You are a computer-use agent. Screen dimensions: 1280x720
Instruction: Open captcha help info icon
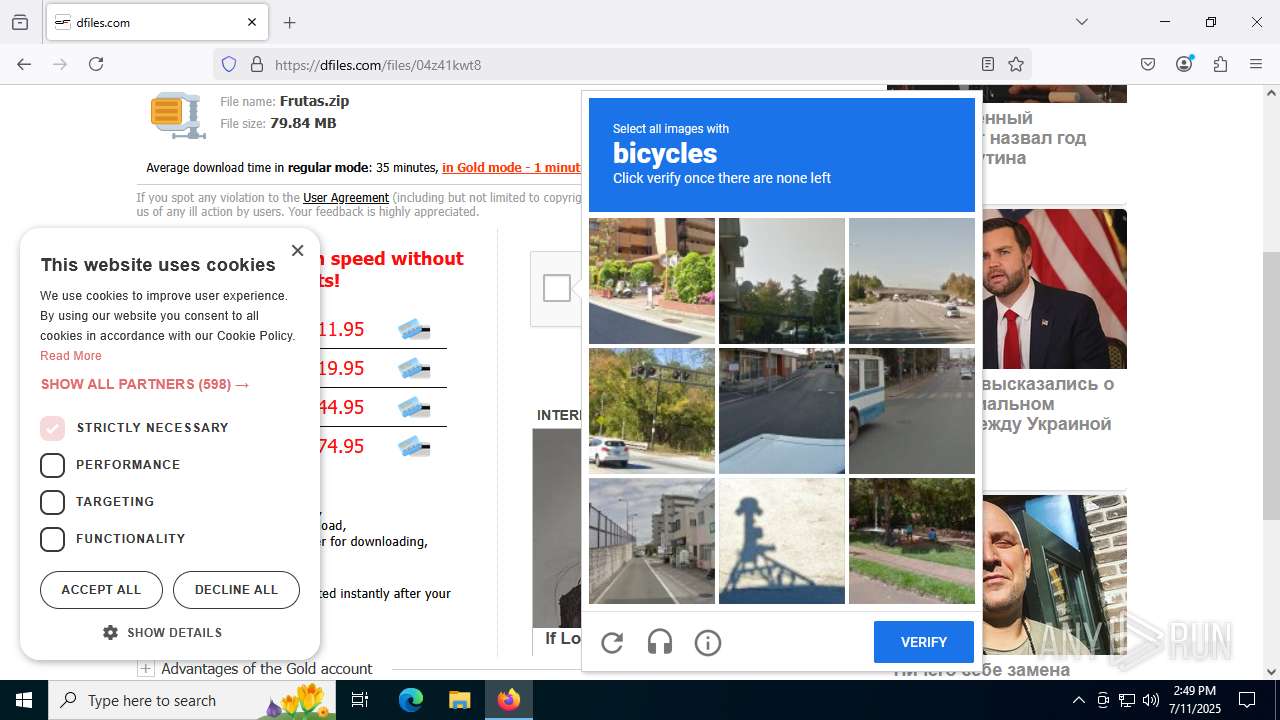[x=708, y=643]
